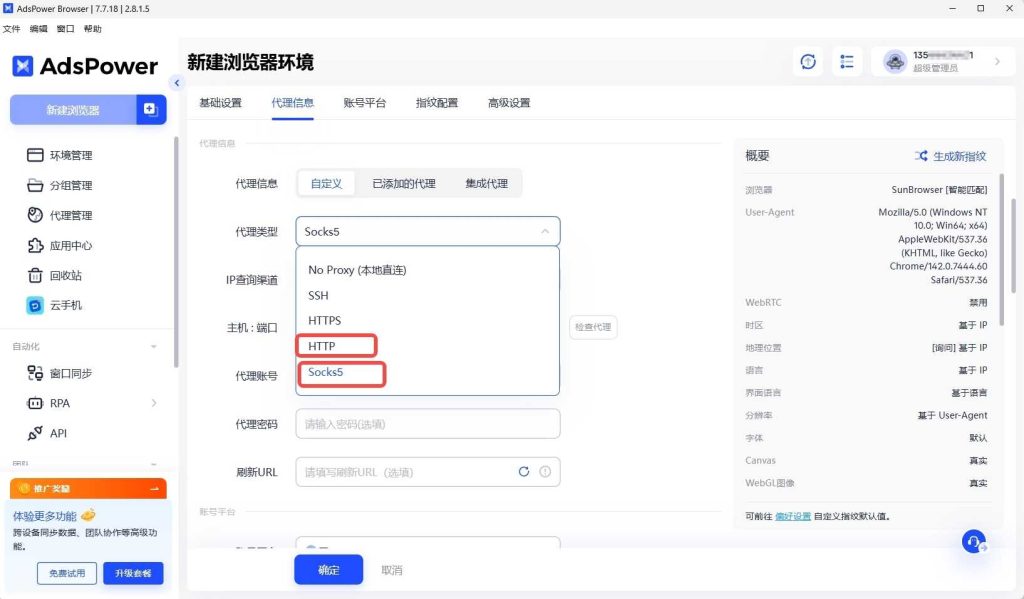Open 云手机 in the sidebar
This screenshot has height=599, width=1024.
[x=65, y=305]
